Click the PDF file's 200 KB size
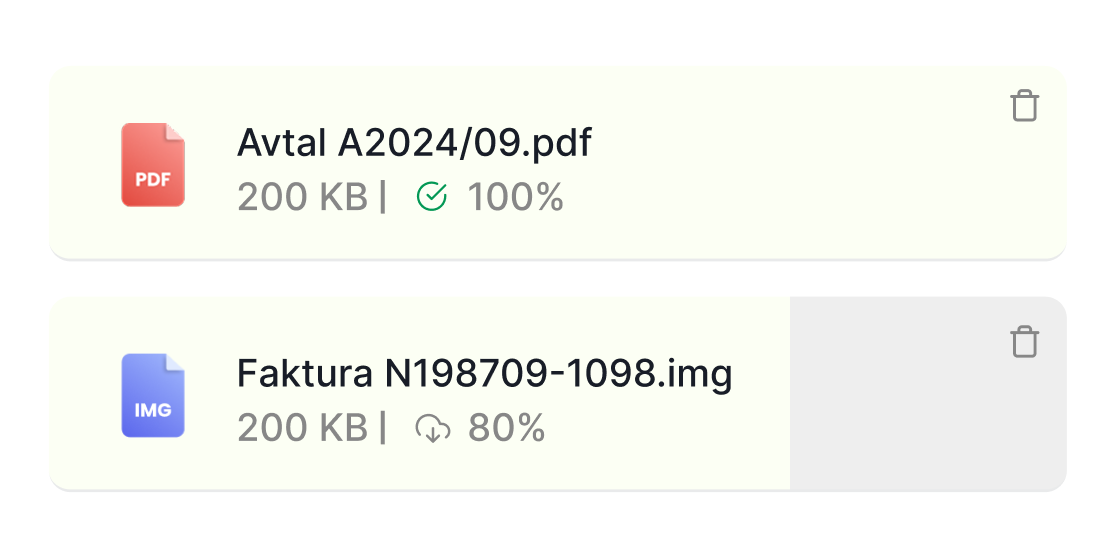This screenshot has height=560, width=1113. 302,198
